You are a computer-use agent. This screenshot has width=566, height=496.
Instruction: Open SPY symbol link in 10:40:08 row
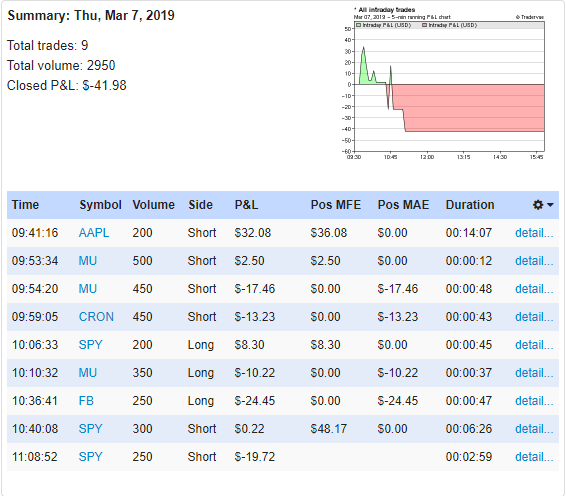pyautogui.click(x=91, y=428)
